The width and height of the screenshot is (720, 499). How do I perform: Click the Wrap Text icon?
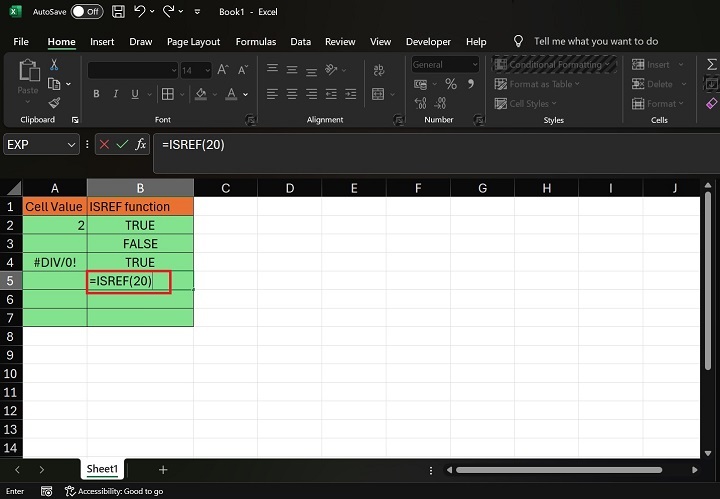tap(379, 70)
